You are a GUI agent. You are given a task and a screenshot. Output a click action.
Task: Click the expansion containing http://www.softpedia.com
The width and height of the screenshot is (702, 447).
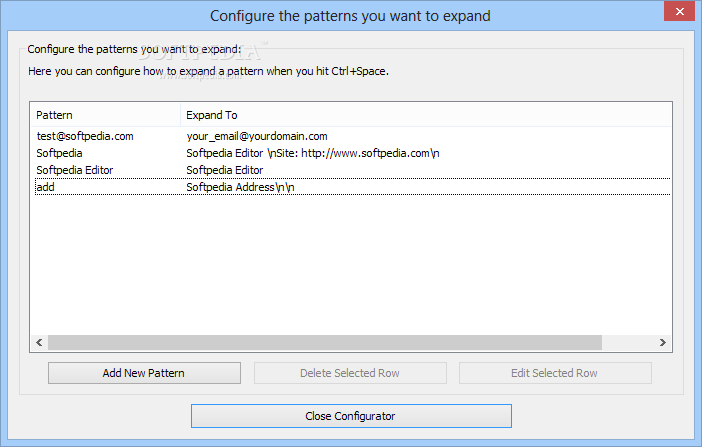312,153
